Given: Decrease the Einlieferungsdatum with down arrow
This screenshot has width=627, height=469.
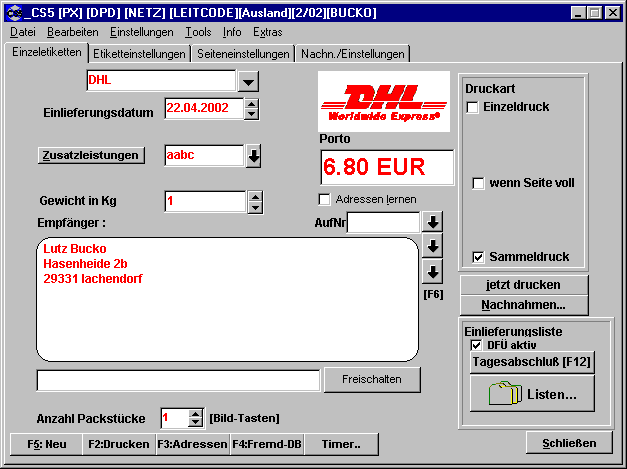Looking at the screenshot, I should 251,114.
